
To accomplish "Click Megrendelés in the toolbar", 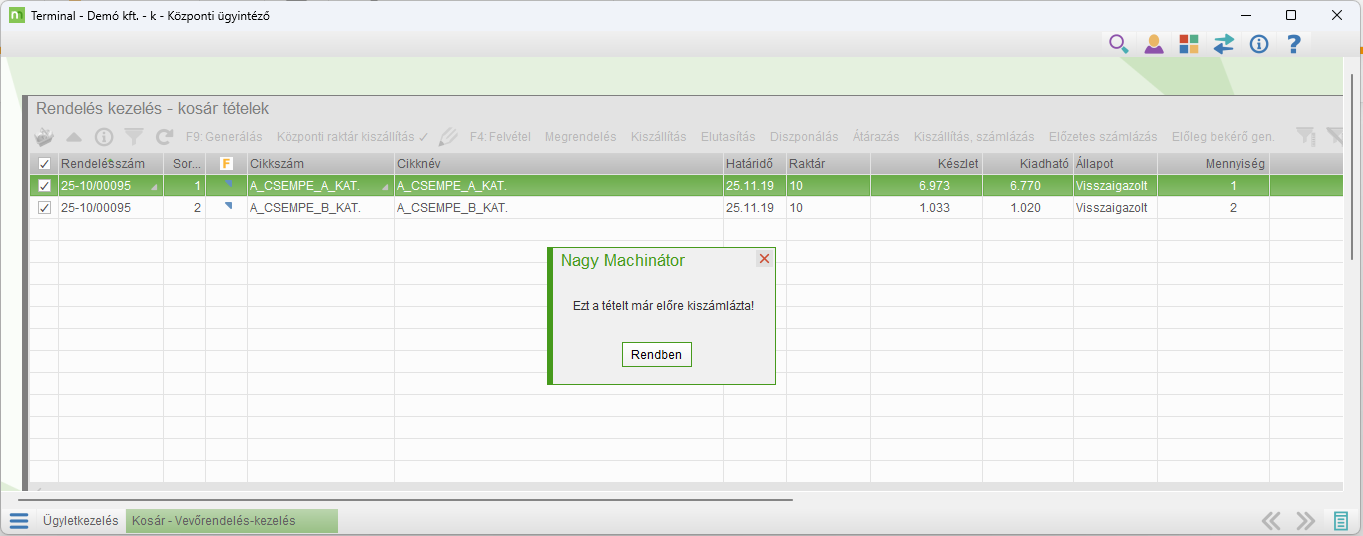I will tap(580, 136).
